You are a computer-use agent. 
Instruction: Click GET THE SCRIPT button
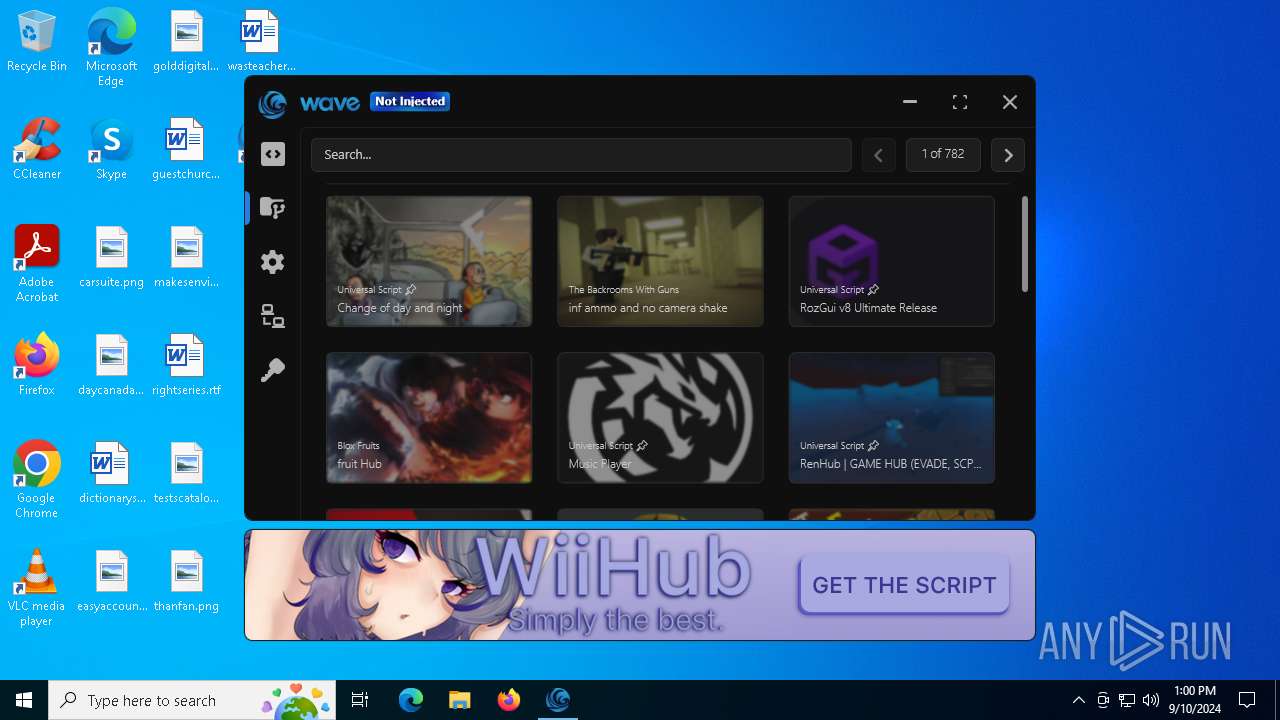coord(904,585)
